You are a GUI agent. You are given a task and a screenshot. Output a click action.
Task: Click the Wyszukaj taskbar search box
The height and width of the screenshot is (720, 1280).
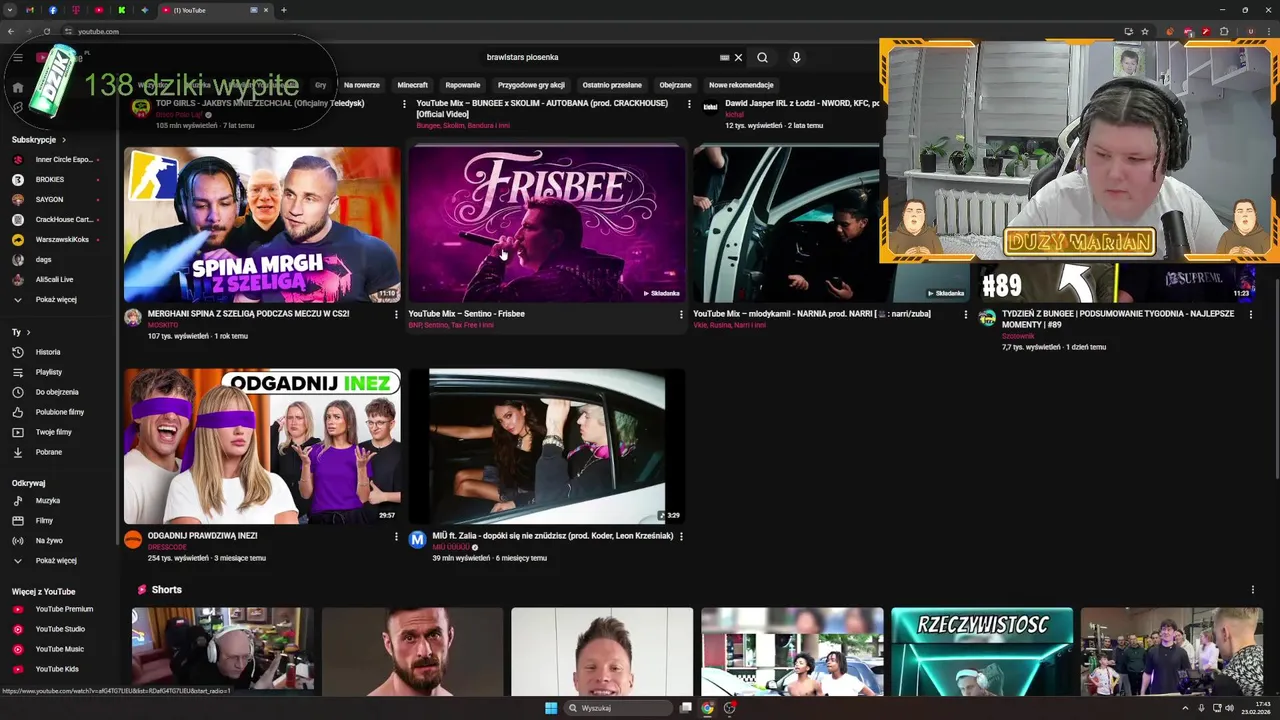617,708
